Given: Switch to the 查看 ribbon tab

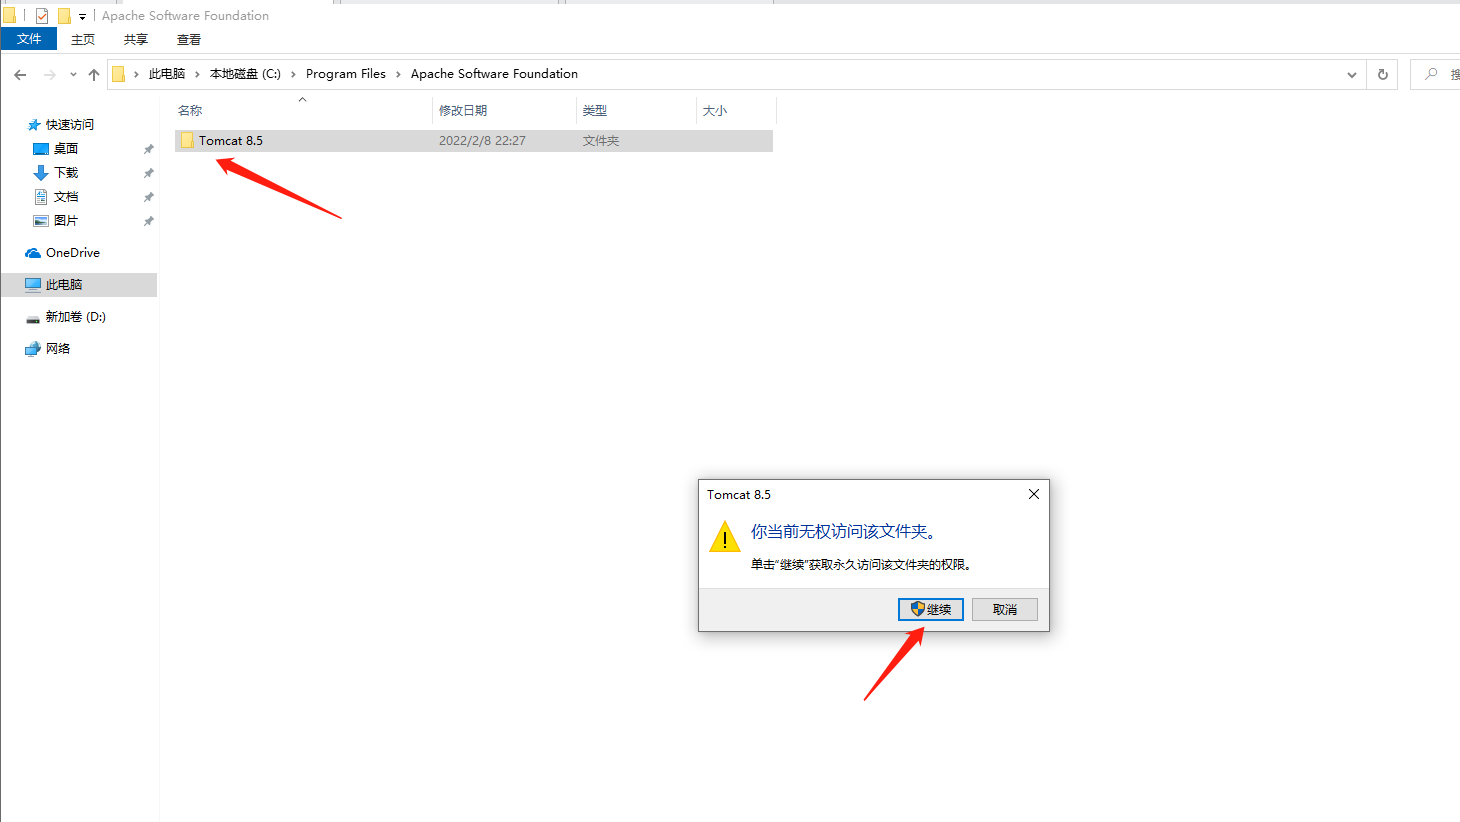Looking at the screenshot, I should [x=189, y=39].
